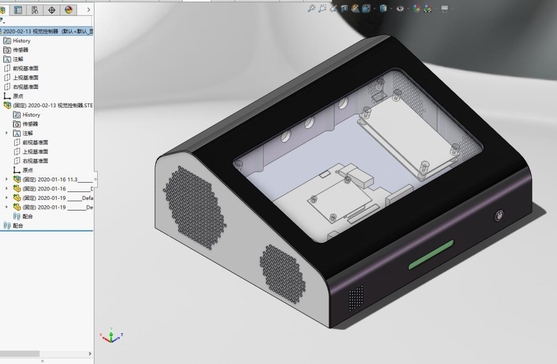Open the Hide/Show Items dropdown arrow

(x=408, y=9)
